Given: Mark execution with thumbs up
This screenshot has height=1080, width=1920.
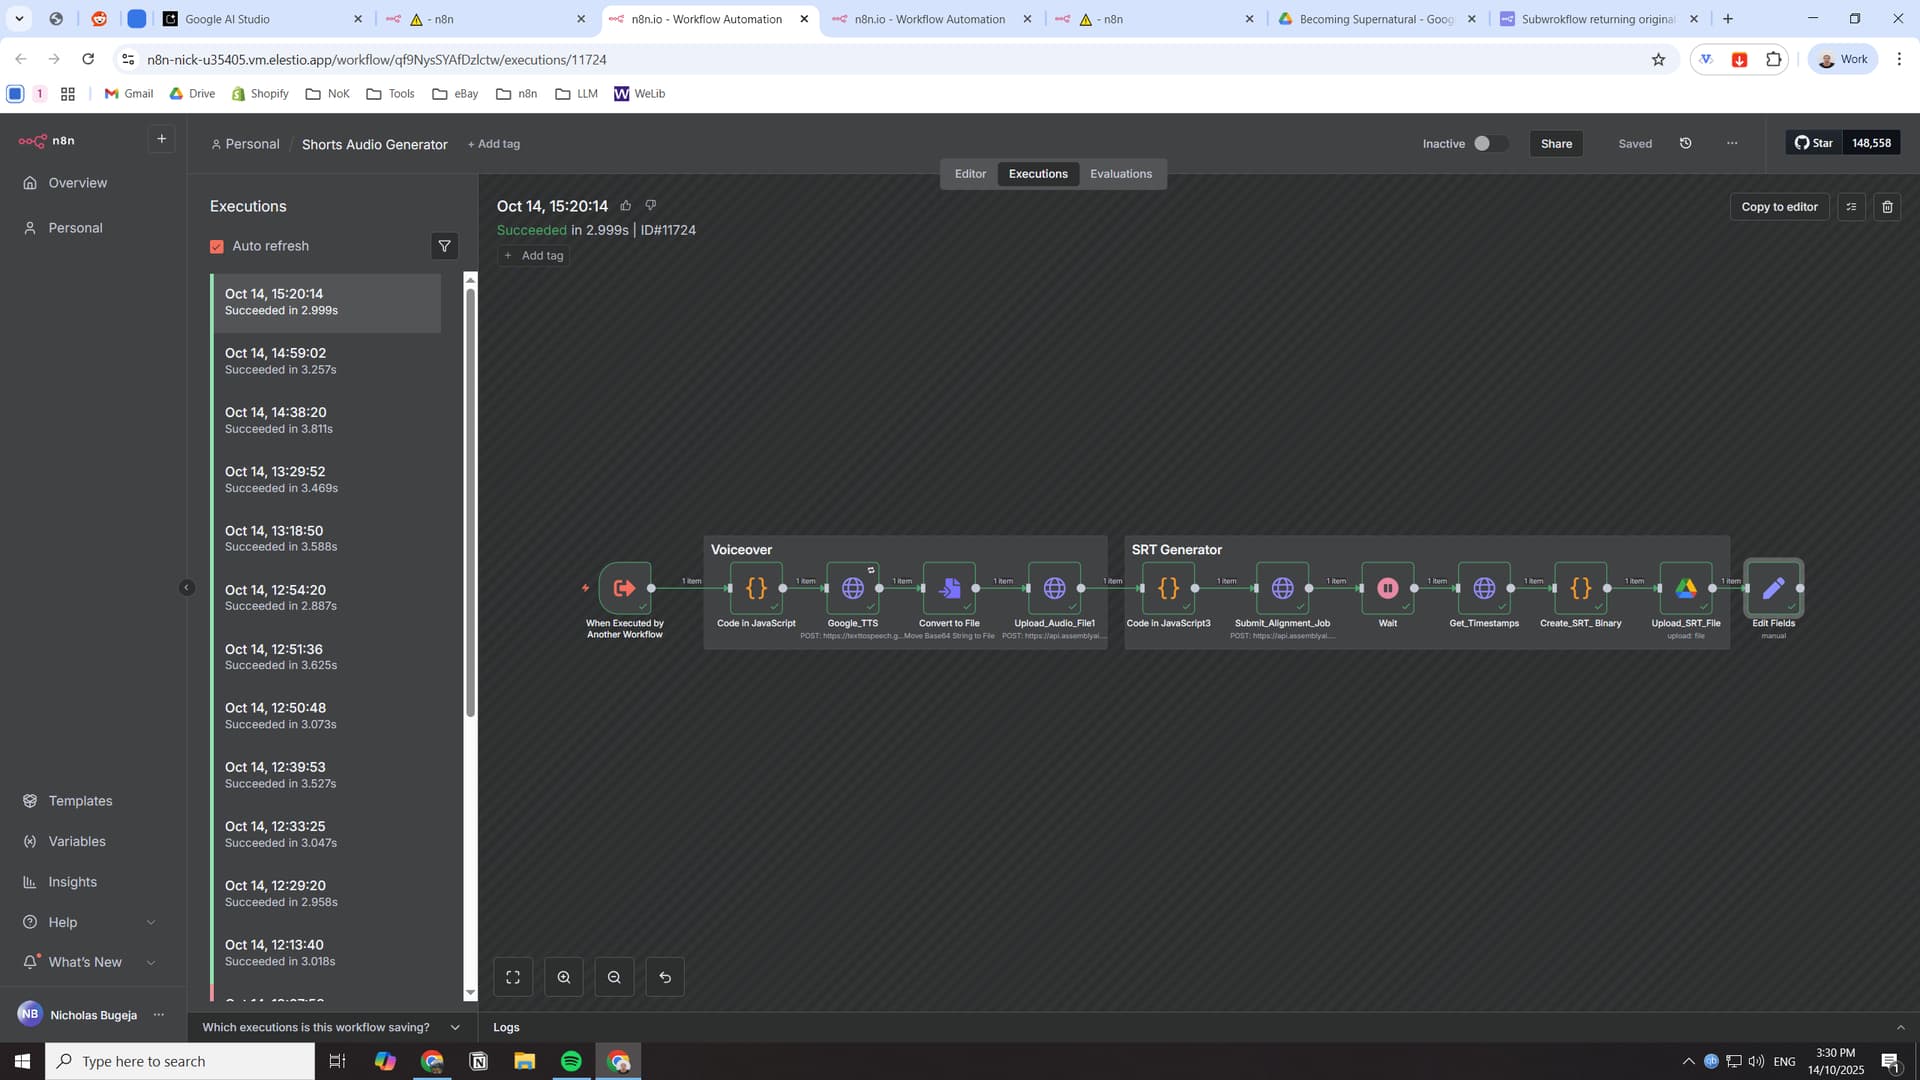Looking at the screenshot, I should (x=626, y=206).
